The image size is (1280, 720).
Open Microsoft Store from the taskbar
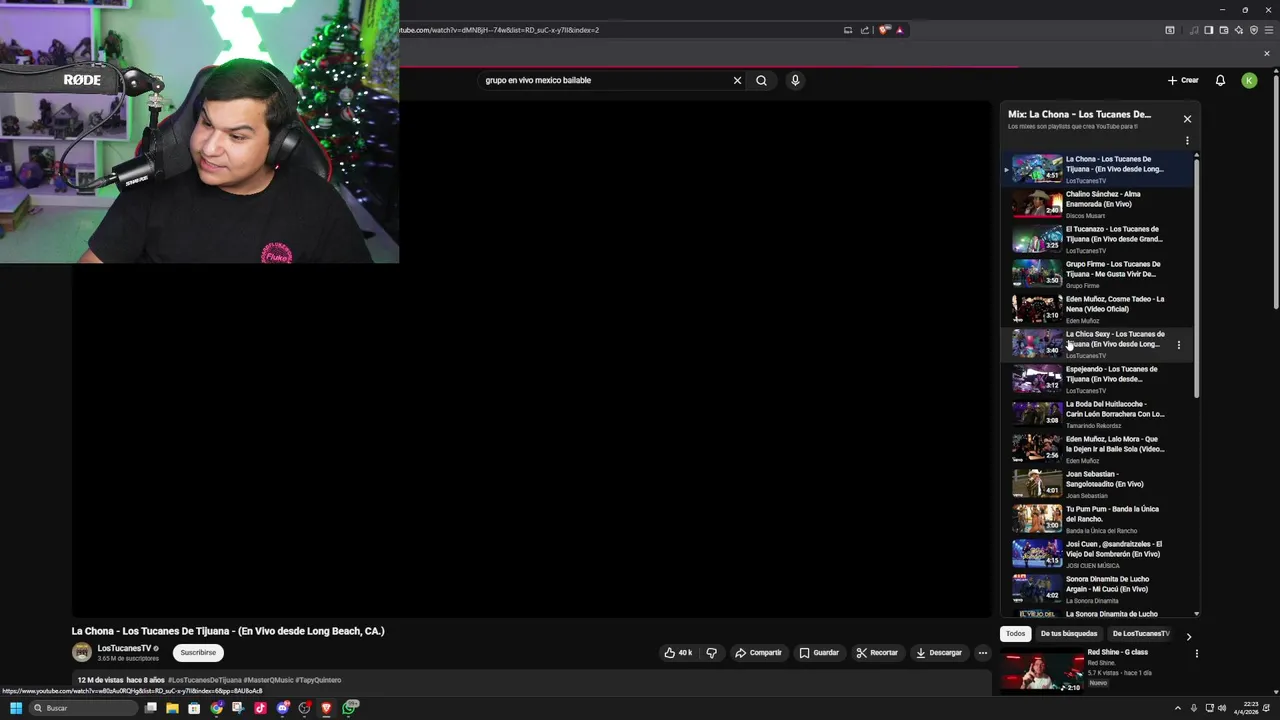tap(194, 708)
